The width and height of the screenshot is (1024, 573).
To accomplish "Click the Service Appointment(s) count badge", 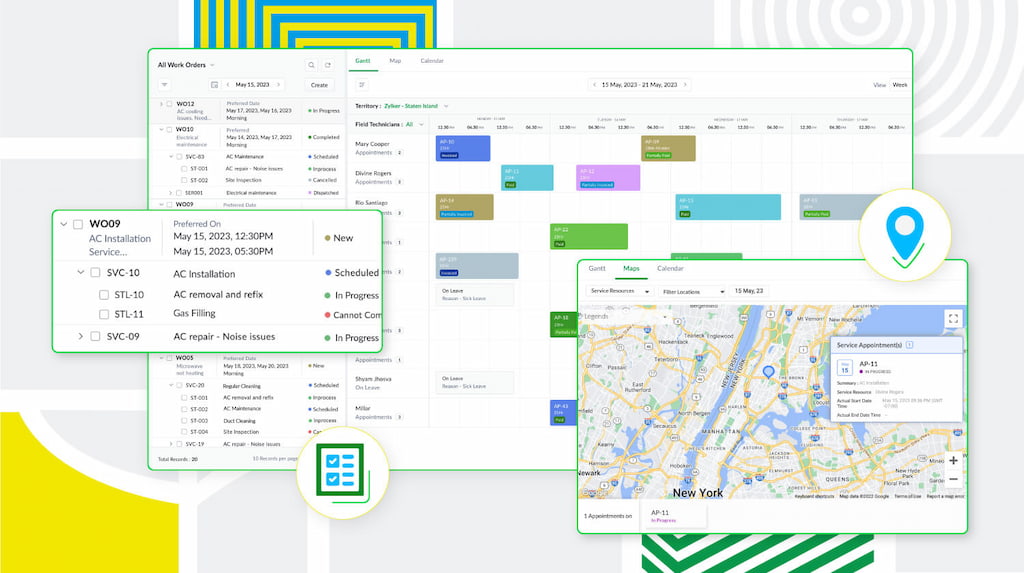I will click(909, 345).
